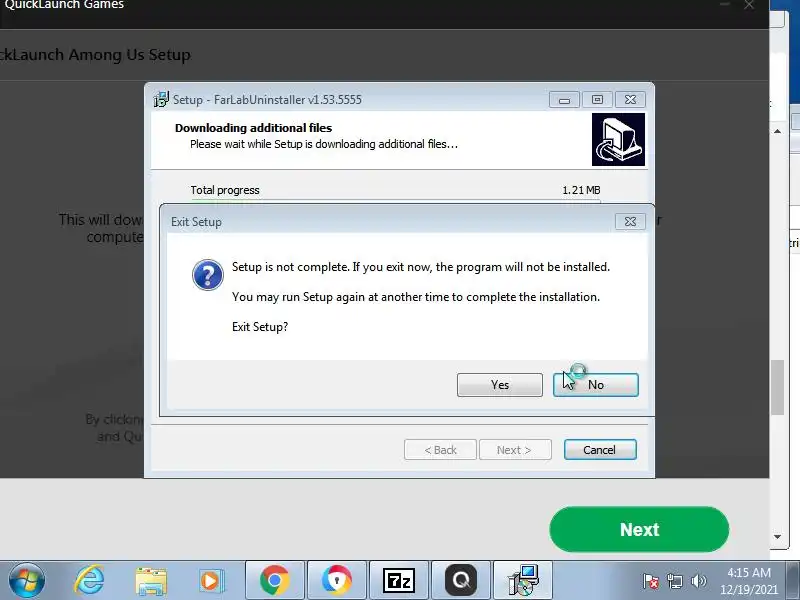Click network tray icon
Image resolution: width=800 pixels, height=600 pixels.
pos(674,581)
